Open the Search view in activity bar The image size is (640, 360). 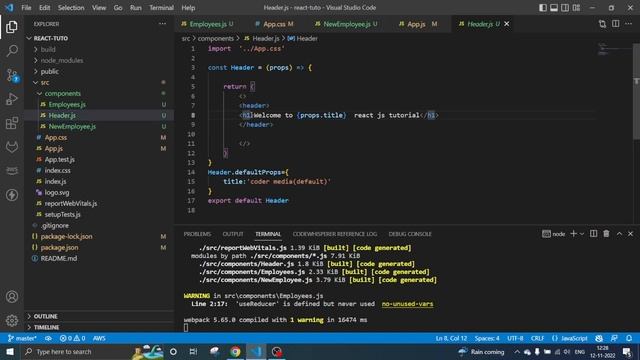pyautogui.click(x=12, y=51)
